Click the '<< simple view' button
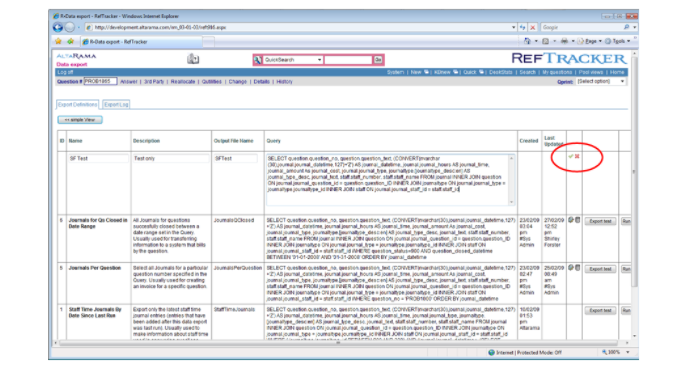 (x=80, y=120)
